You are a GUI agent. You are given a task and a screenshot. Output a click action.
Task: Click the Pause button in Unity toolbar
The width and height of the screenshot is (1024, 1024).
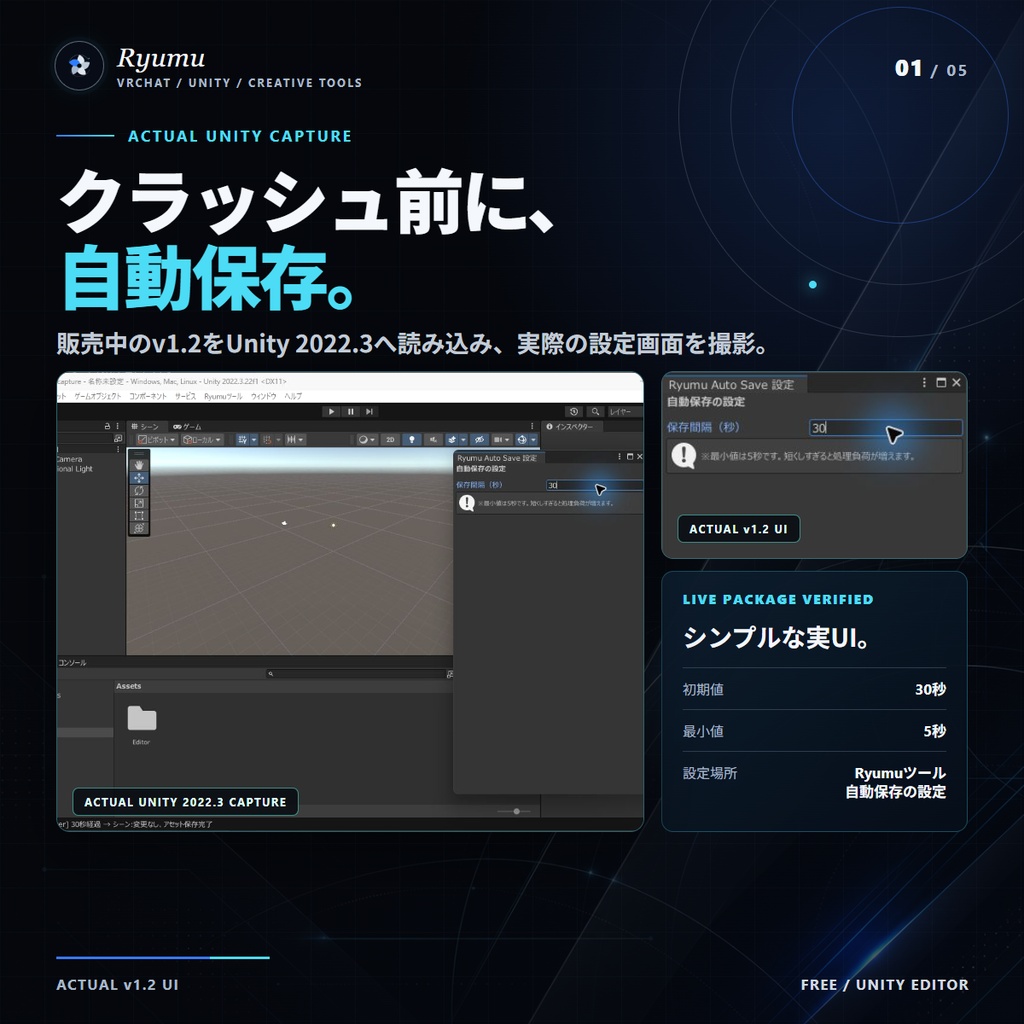point(351,411)
